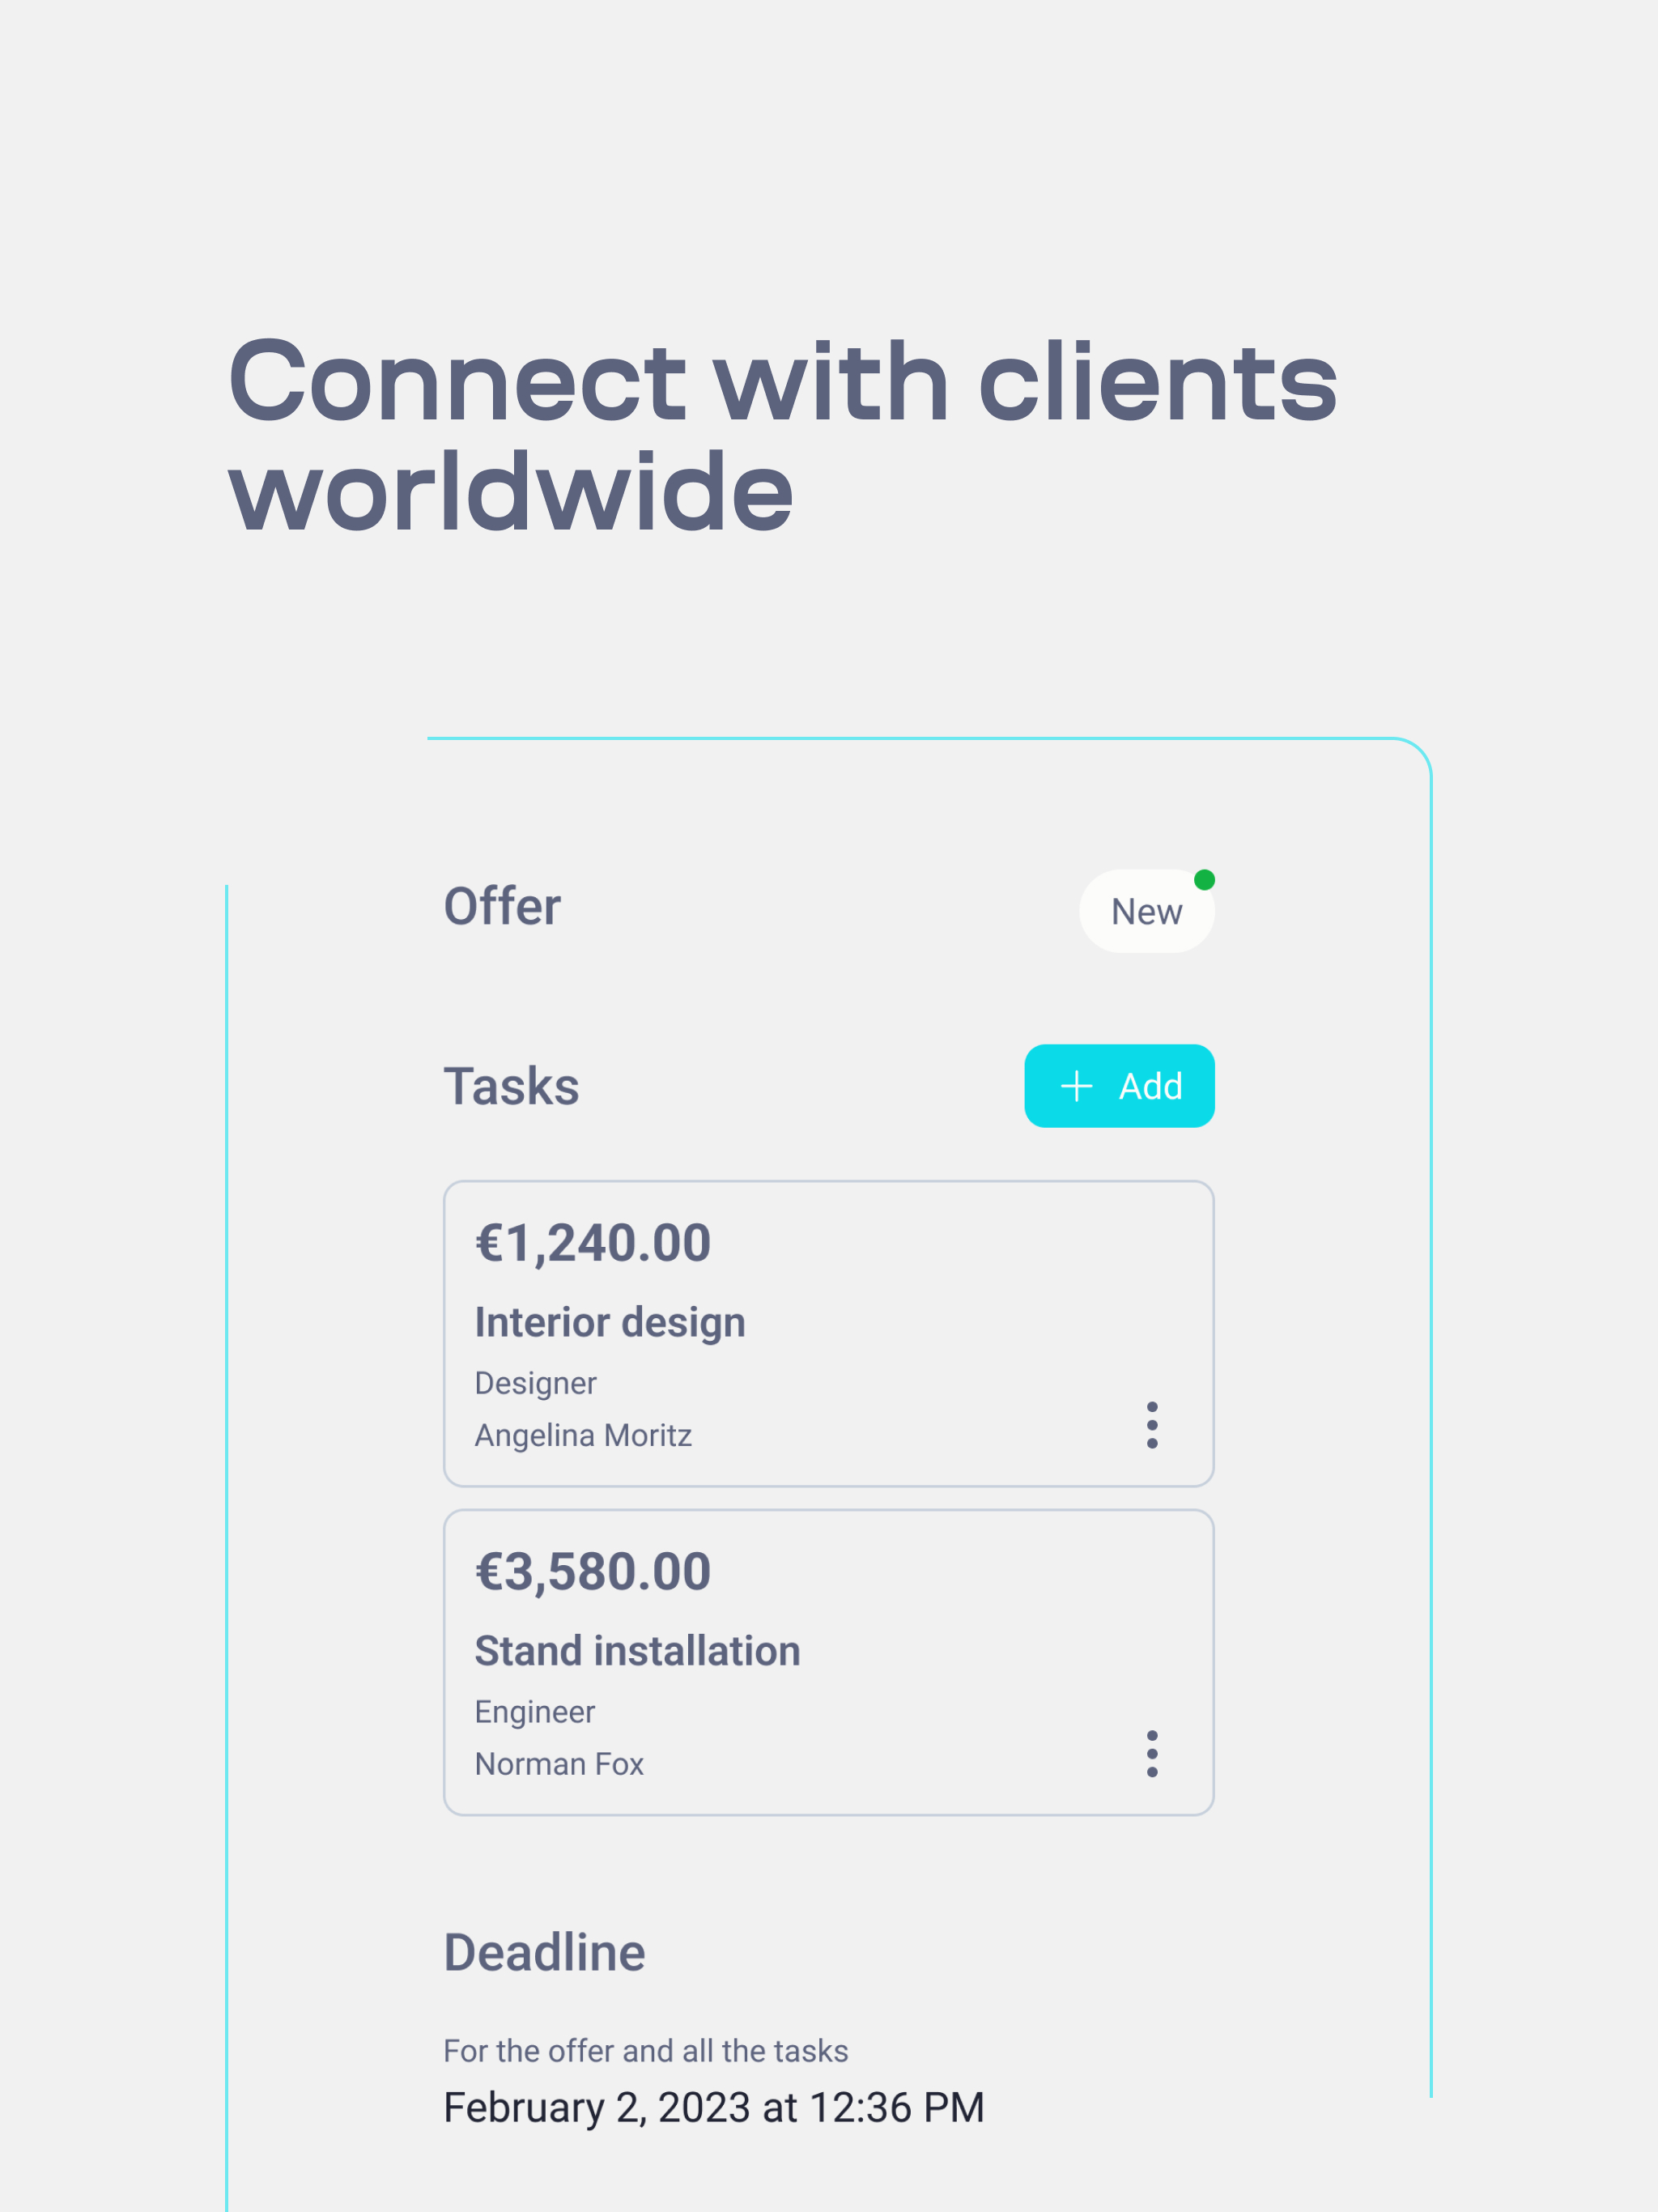The image size is (1658, 2212).
Task: Switch to the Tasks section header
Action: 511,1086
